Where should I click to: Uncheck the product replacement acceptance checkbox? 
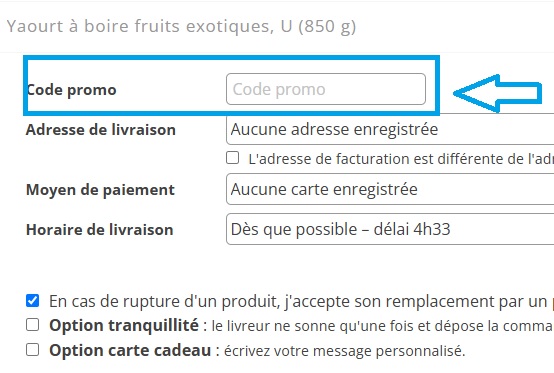tap(33, 301)
